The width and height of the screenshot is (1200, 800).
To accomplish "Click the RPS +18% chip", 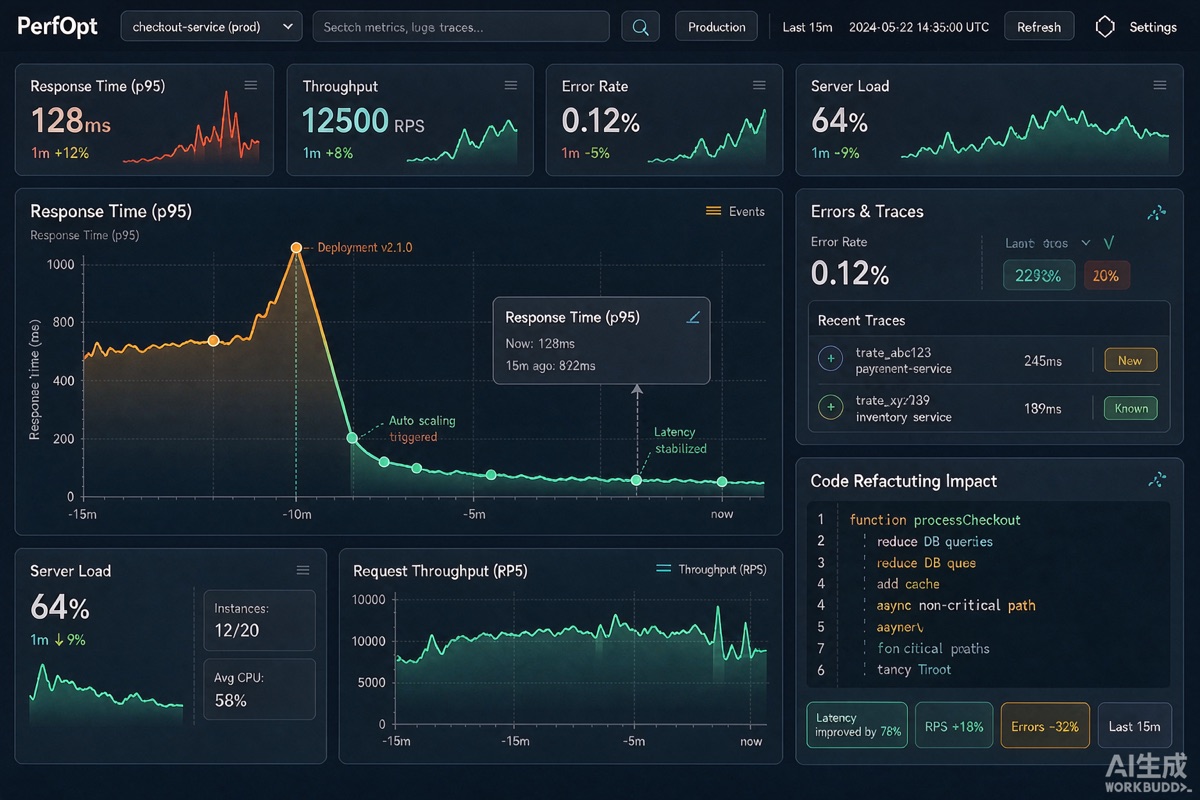I will (954, 726).
